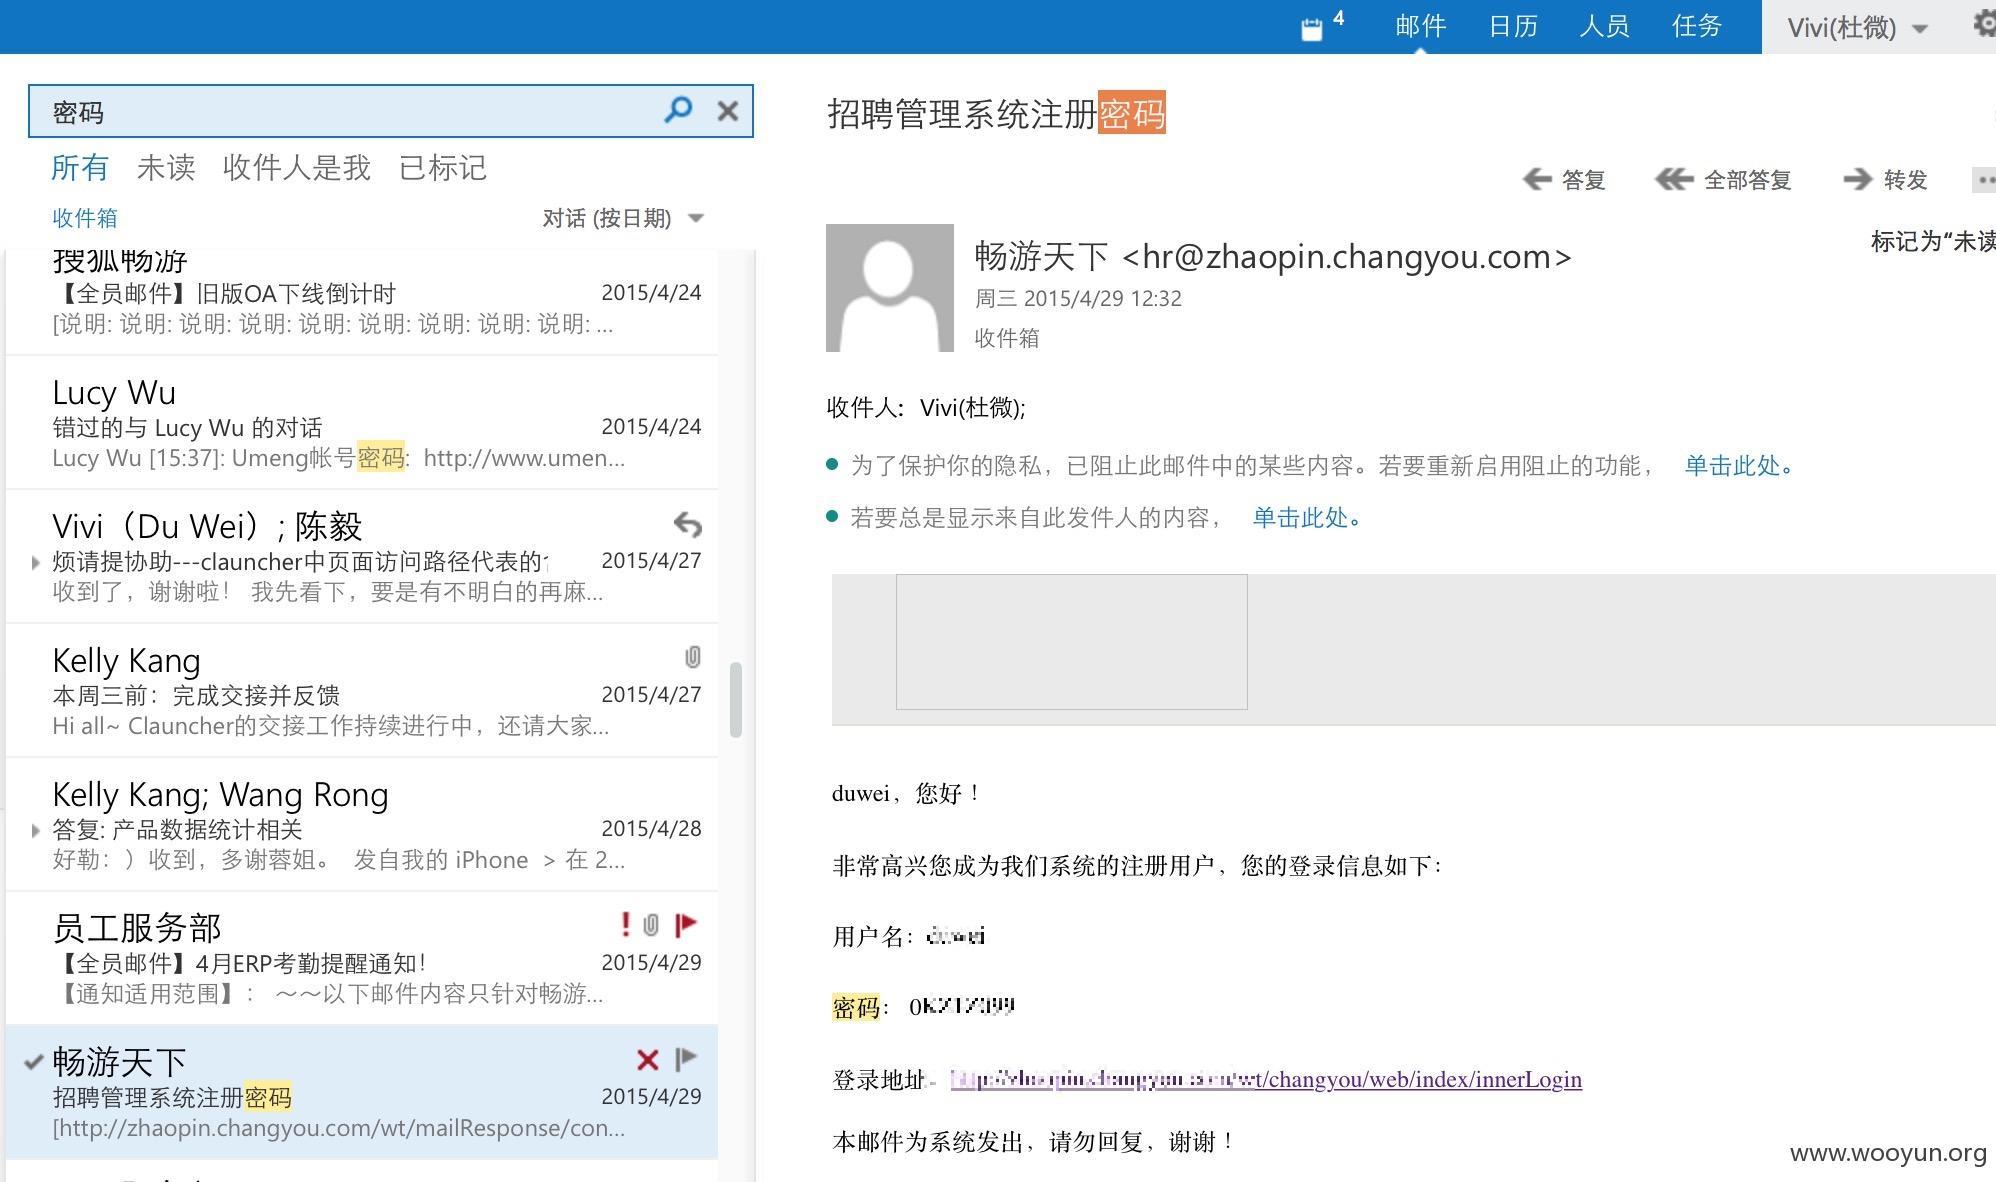
Task: Click 单击此处 to always show sender content
Action: tap(1307, 518)
